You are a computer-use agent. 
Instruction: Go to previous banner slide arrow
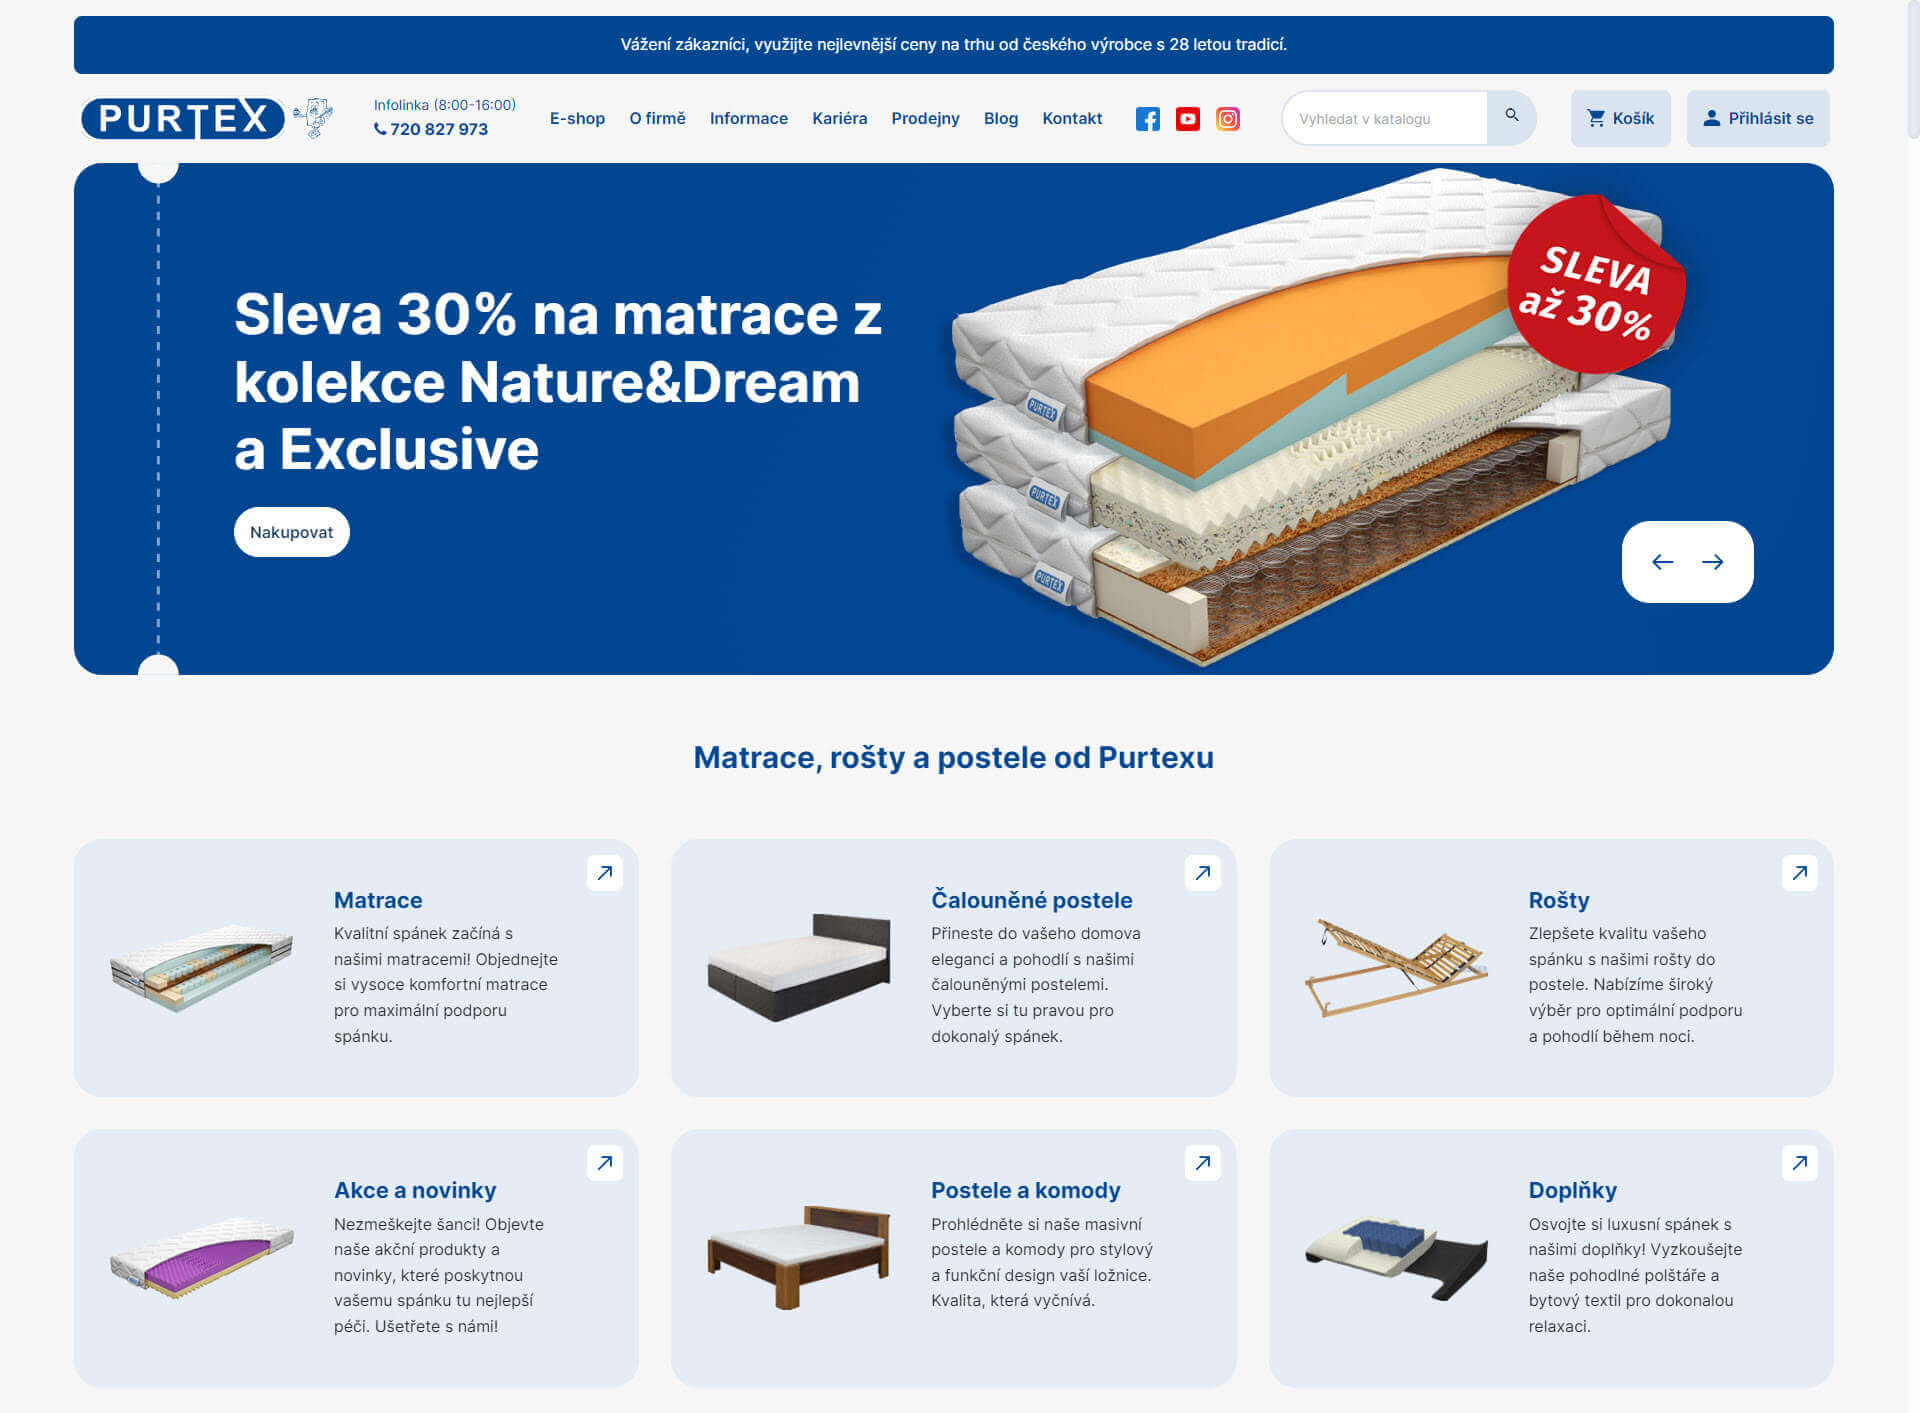(1662, 562)
